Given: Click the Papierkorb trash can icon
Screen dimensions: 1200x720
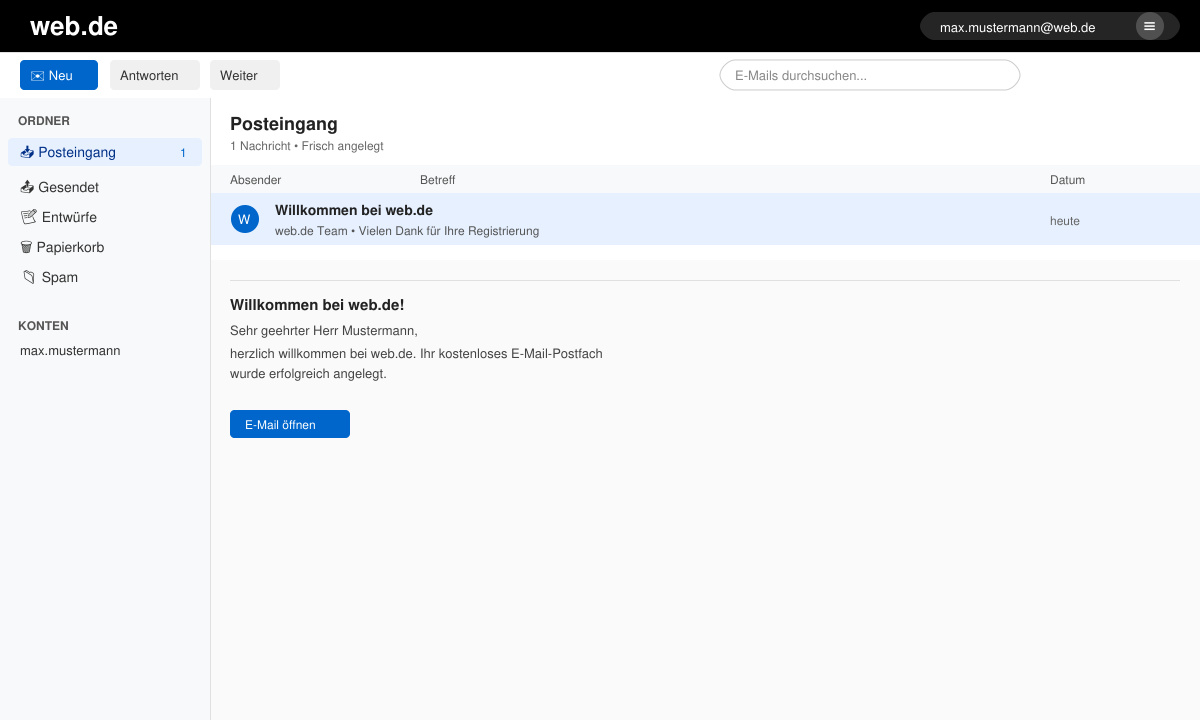Looking at the screenshot, I should pos(26,247).
